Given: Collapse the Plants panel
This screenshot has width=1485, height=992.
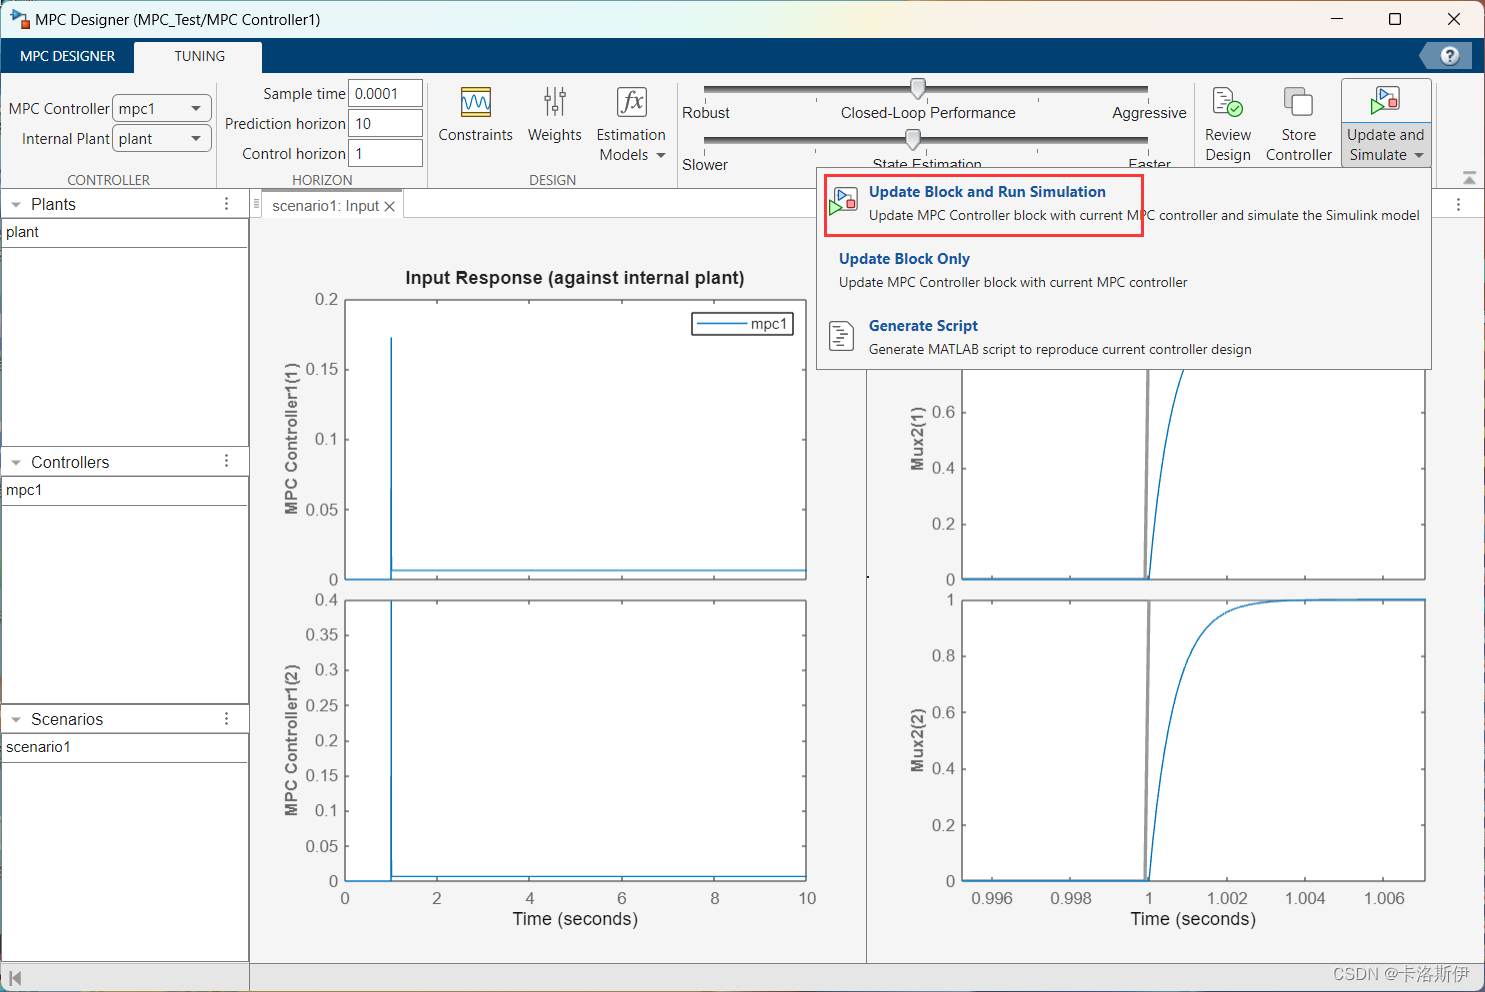Looking at the screenshot, I should click(16, 204).
